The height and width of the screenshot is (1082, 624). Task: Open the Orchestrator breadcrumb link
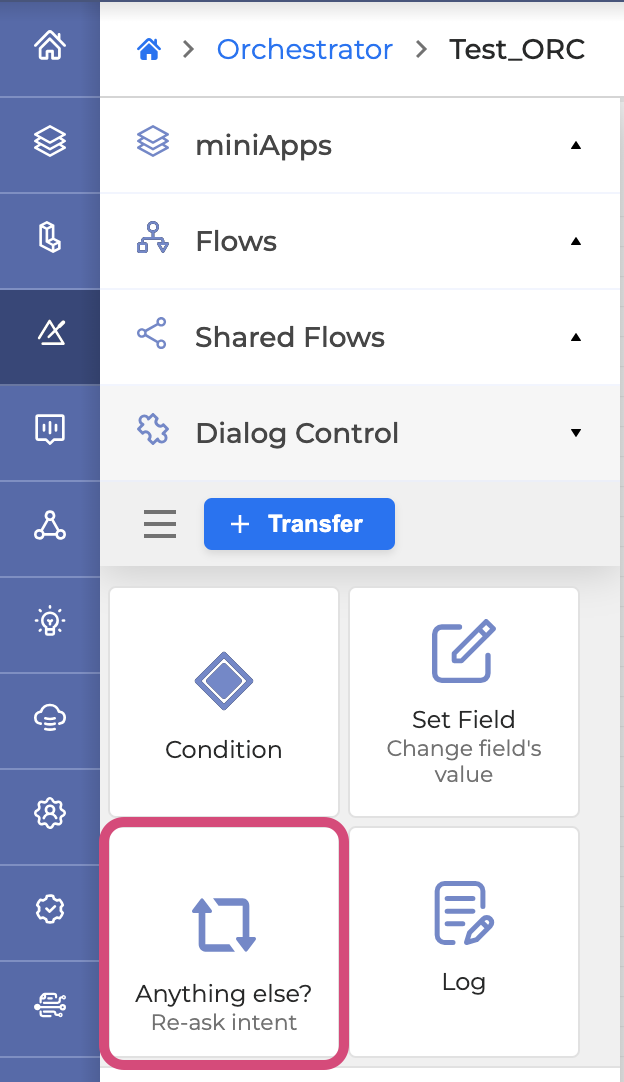(304, 49)
